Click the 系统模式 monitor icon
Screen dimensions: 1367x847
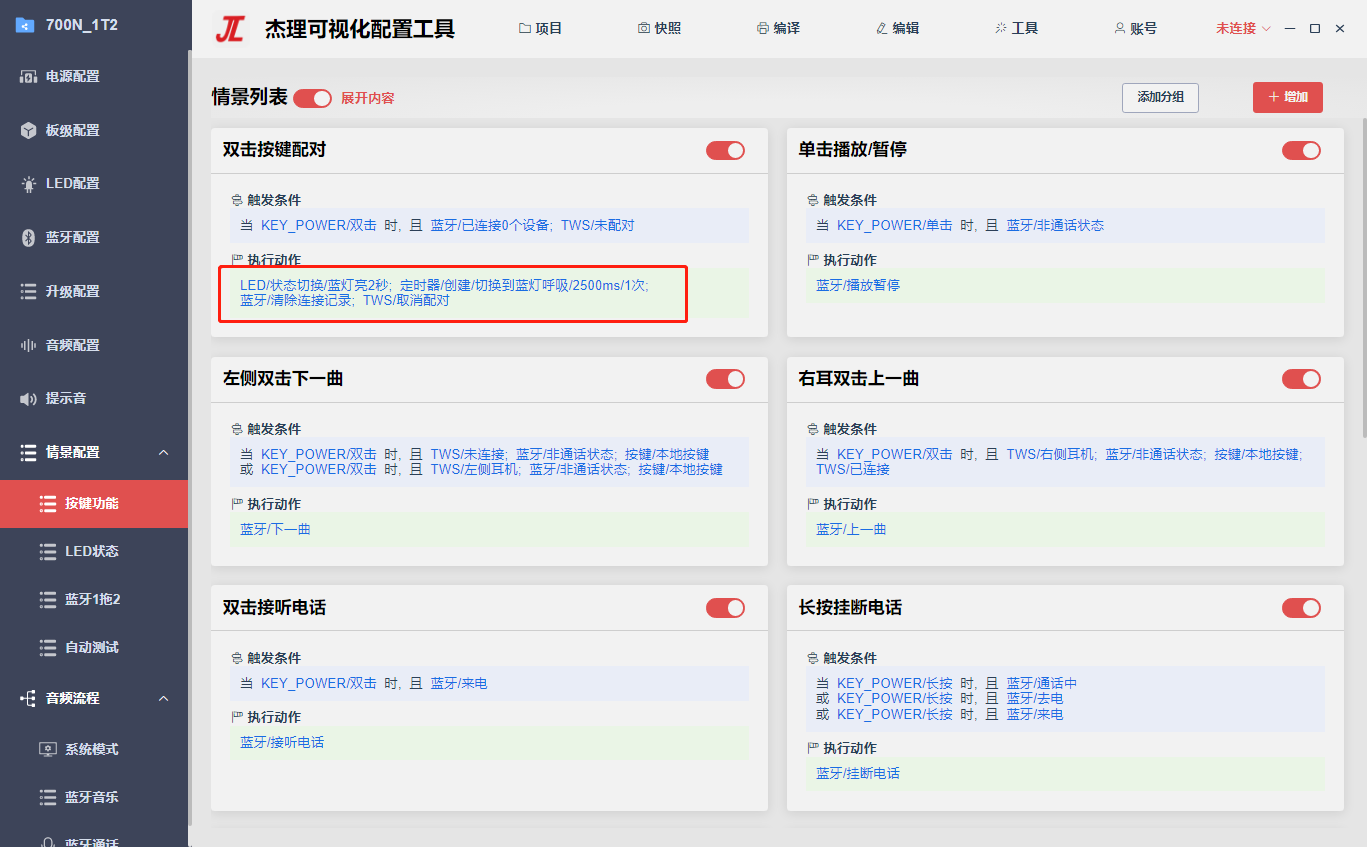coord(48,749)
